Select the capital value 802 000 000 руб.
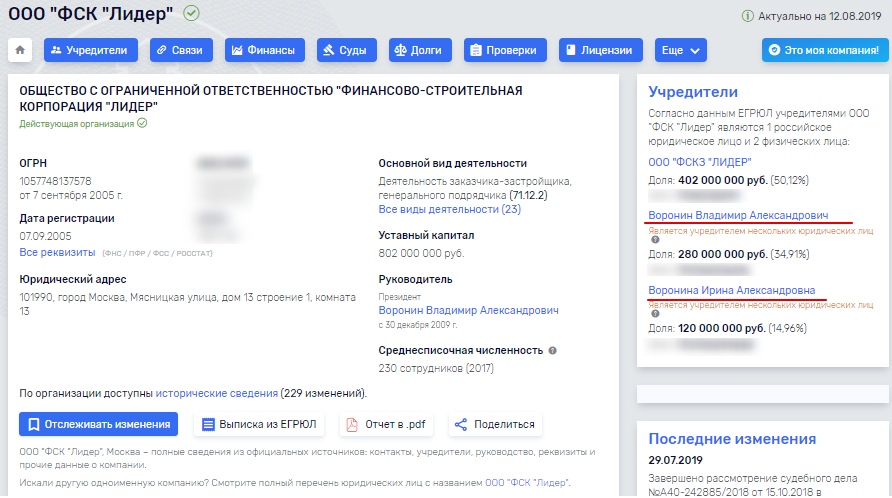Screen dimensions: 892x498 pyautogui.click(x=422, y=253)
